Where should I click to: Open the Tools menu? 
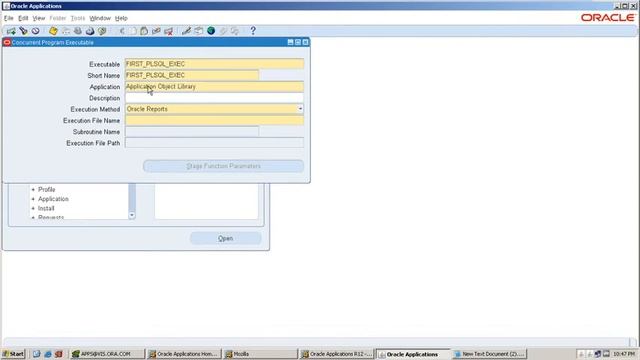click(x=78, y=18)
